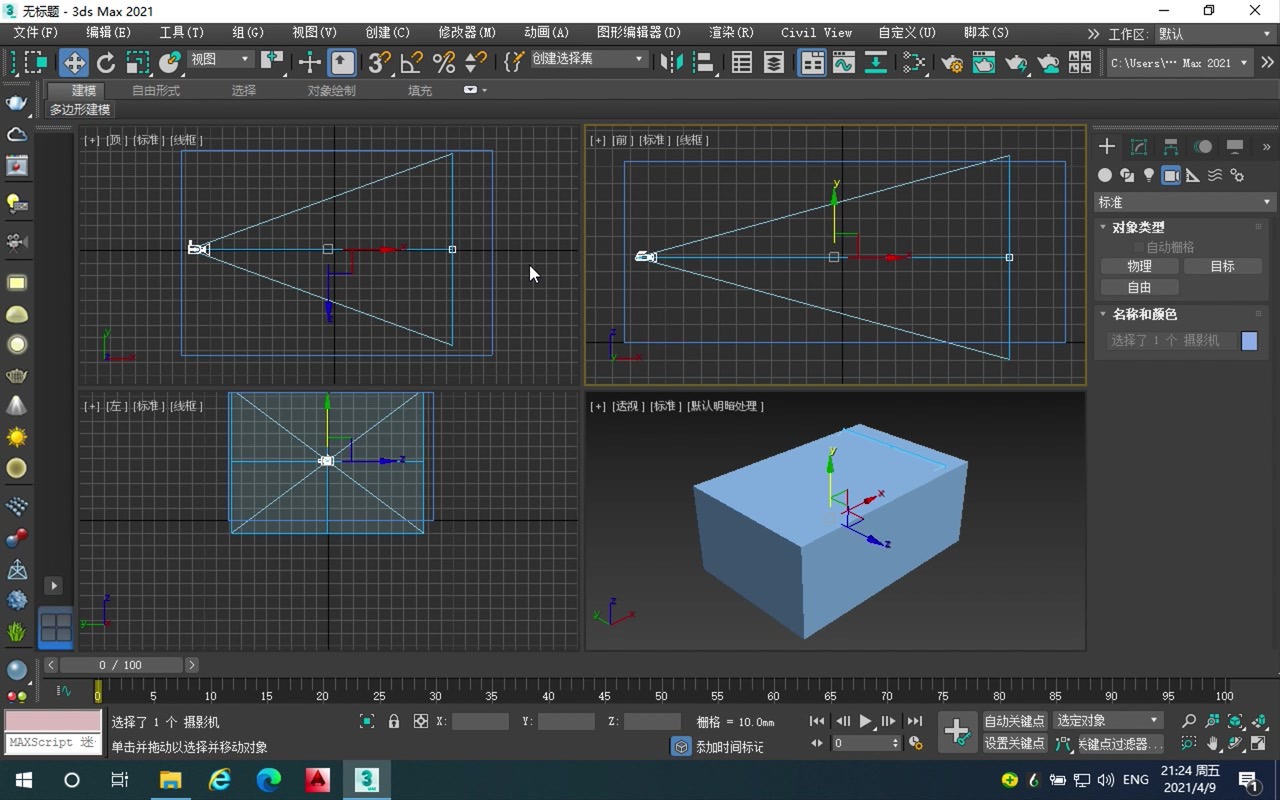Open the 视图 reference coordinate dropdown
Image resolution: width=1280 pixels, height=800 pixels.
click(220, 60)
